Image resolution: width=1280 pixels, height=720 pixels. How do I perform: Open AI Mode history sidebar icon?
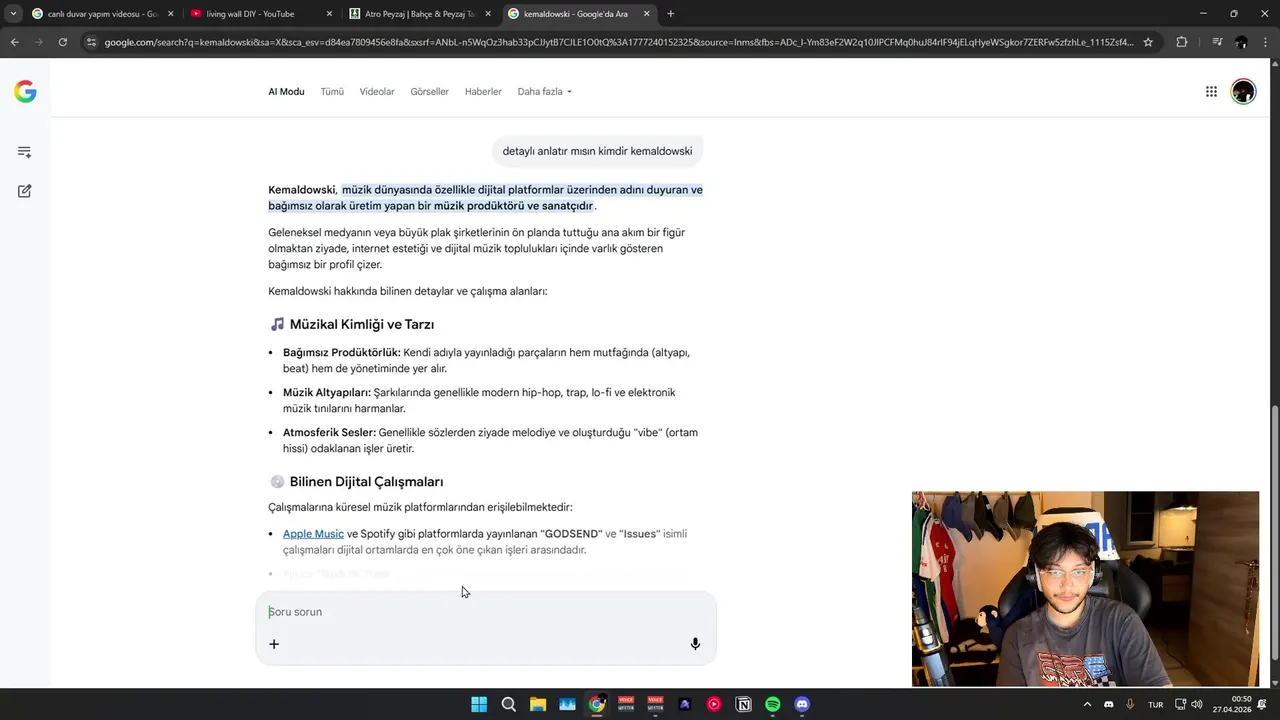coord(25,152)
